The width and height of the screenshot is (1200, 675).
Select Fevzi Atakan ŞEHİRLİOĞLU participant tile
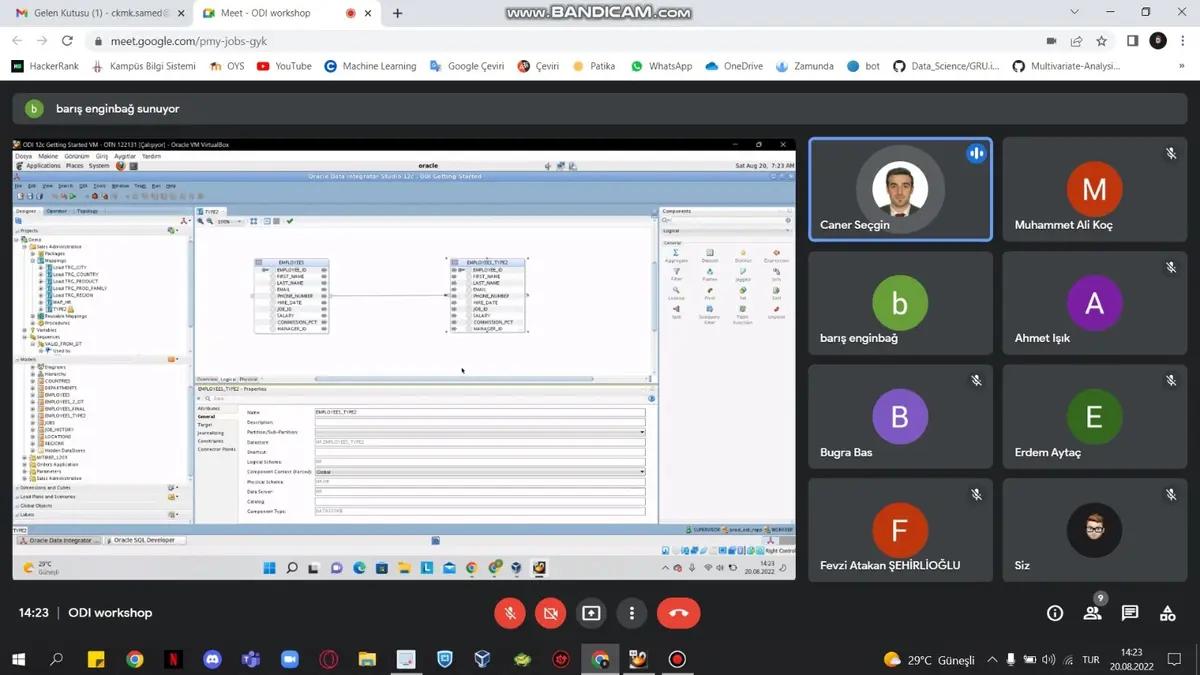[900, 529]
